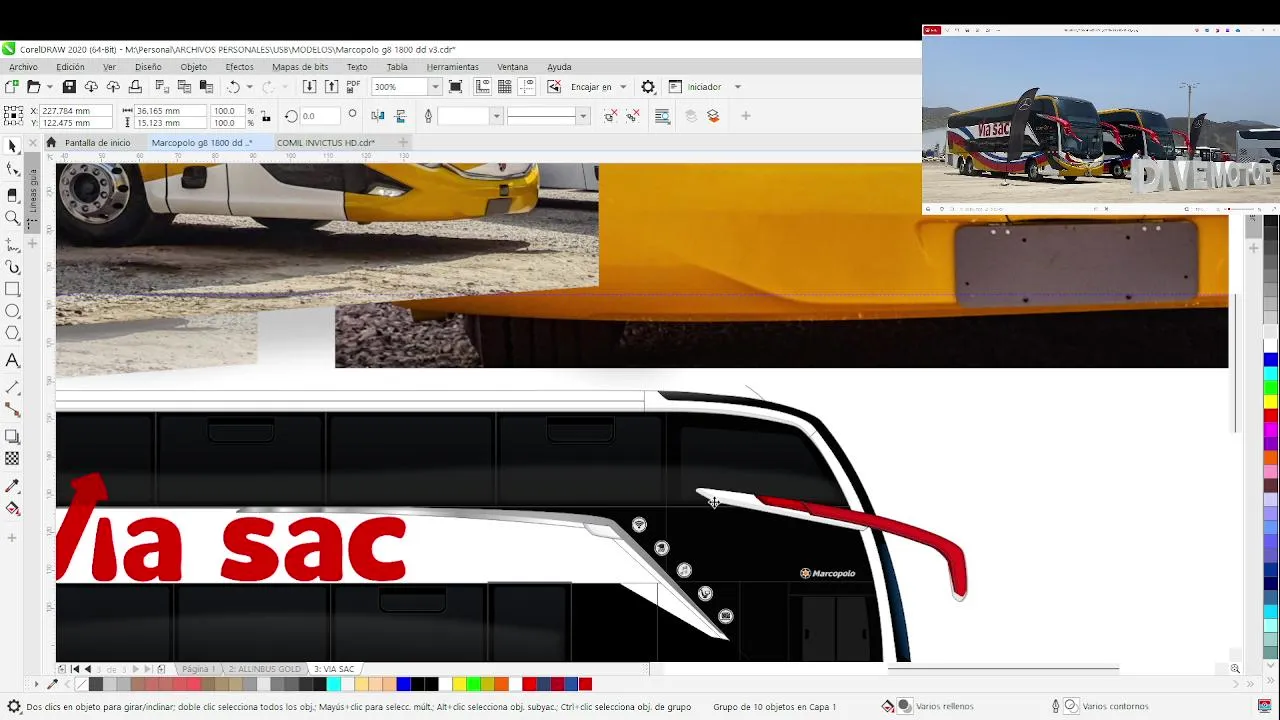The width and height of the screenshot is (1280, 720).
Task: Select the Text tool
Action: [12, 361]
